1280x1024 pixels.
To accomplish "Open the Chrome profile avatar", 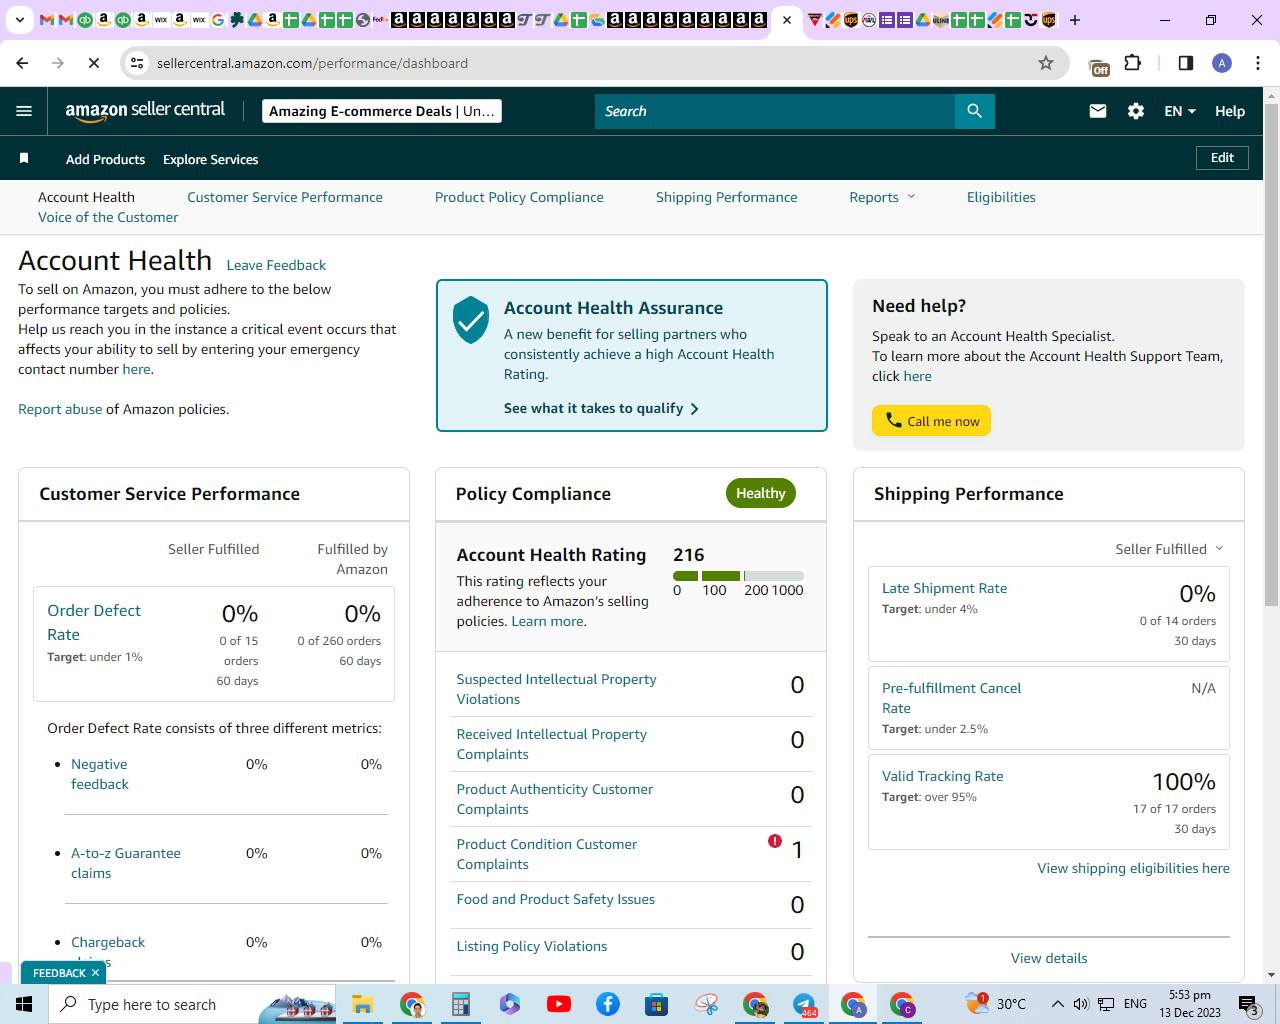I will click(x=1222, y=63).
